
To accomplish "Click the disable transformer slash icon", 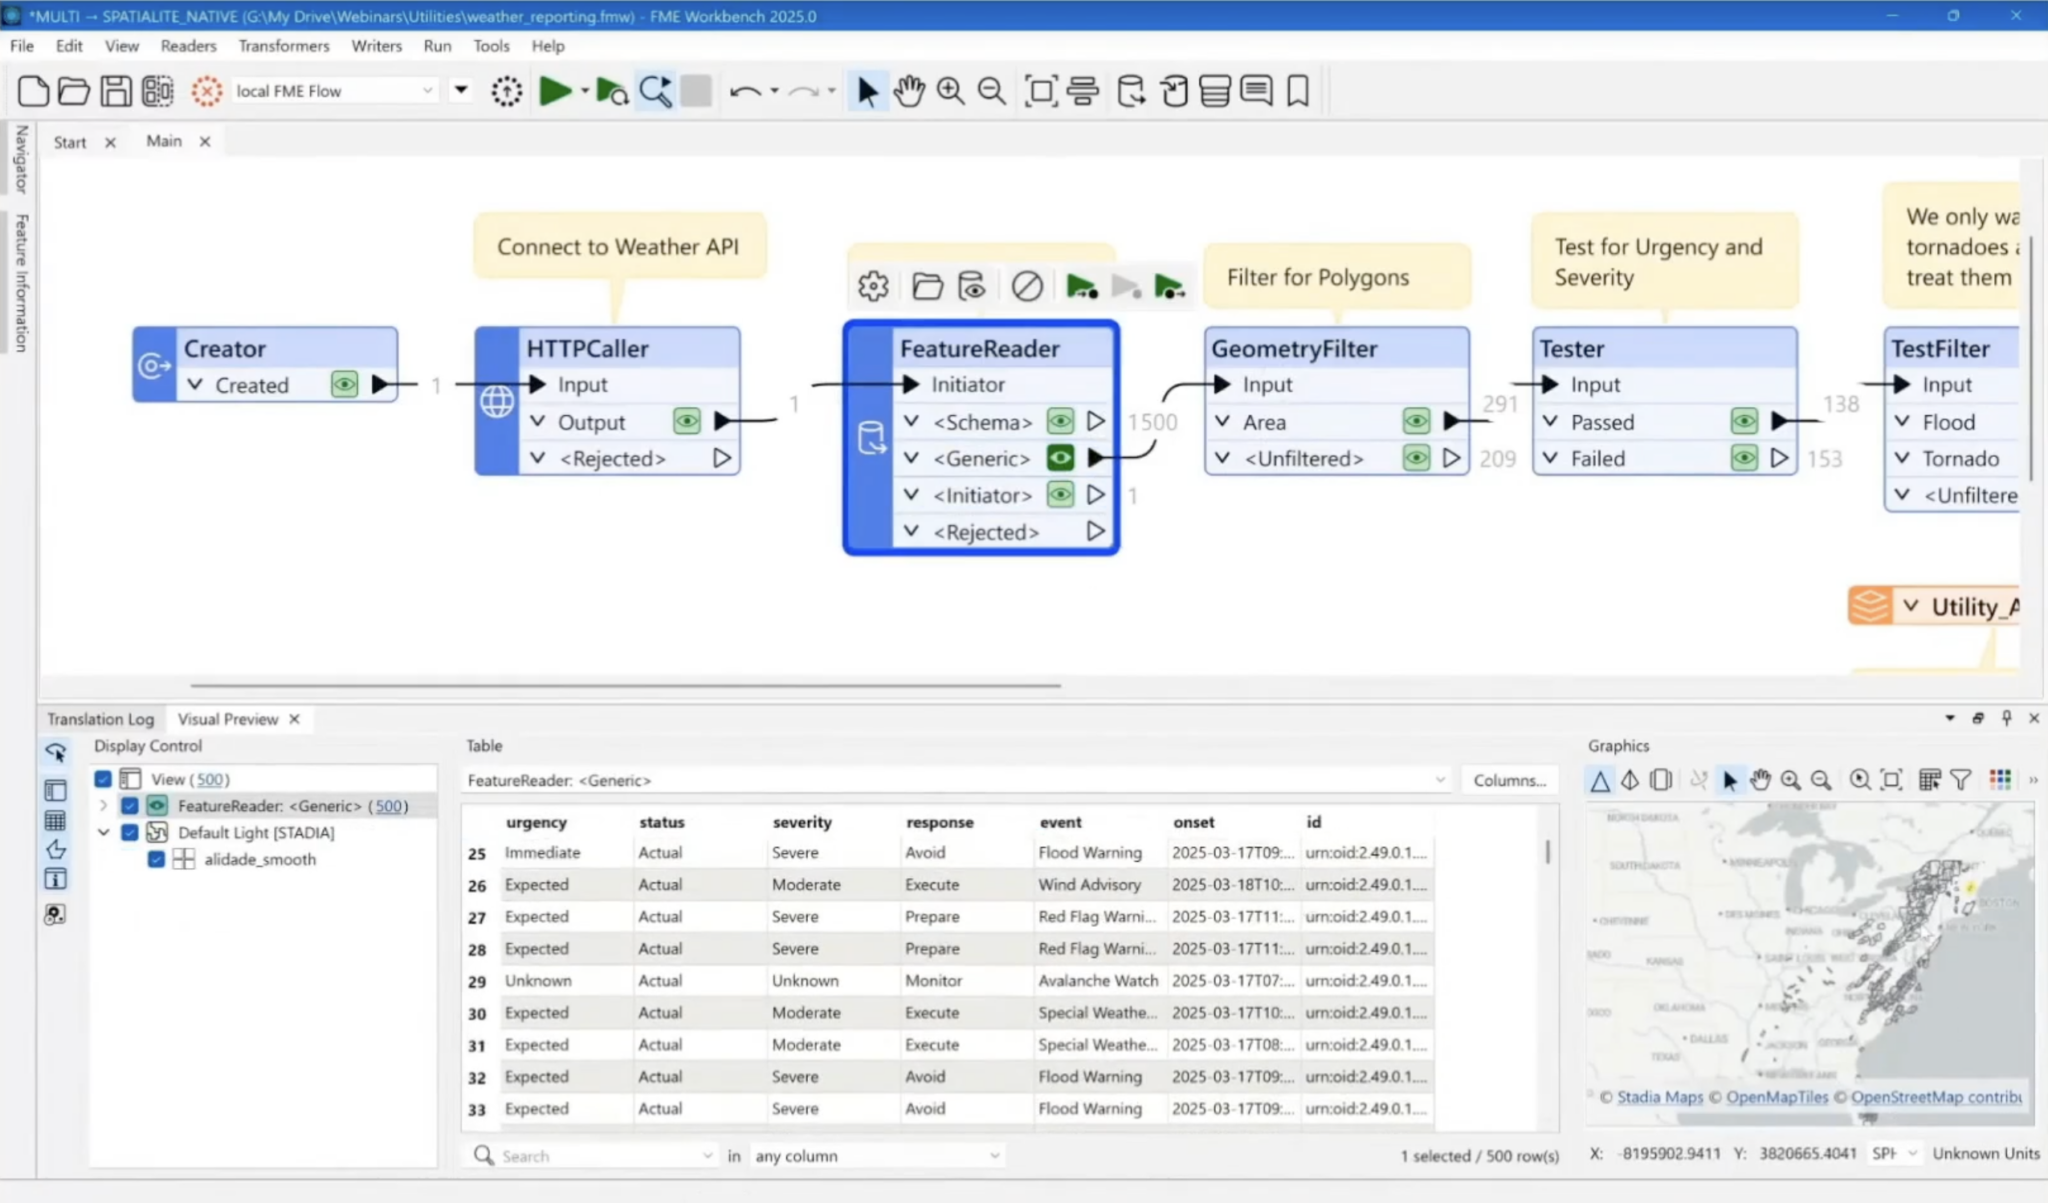I will coord(1026,286).
